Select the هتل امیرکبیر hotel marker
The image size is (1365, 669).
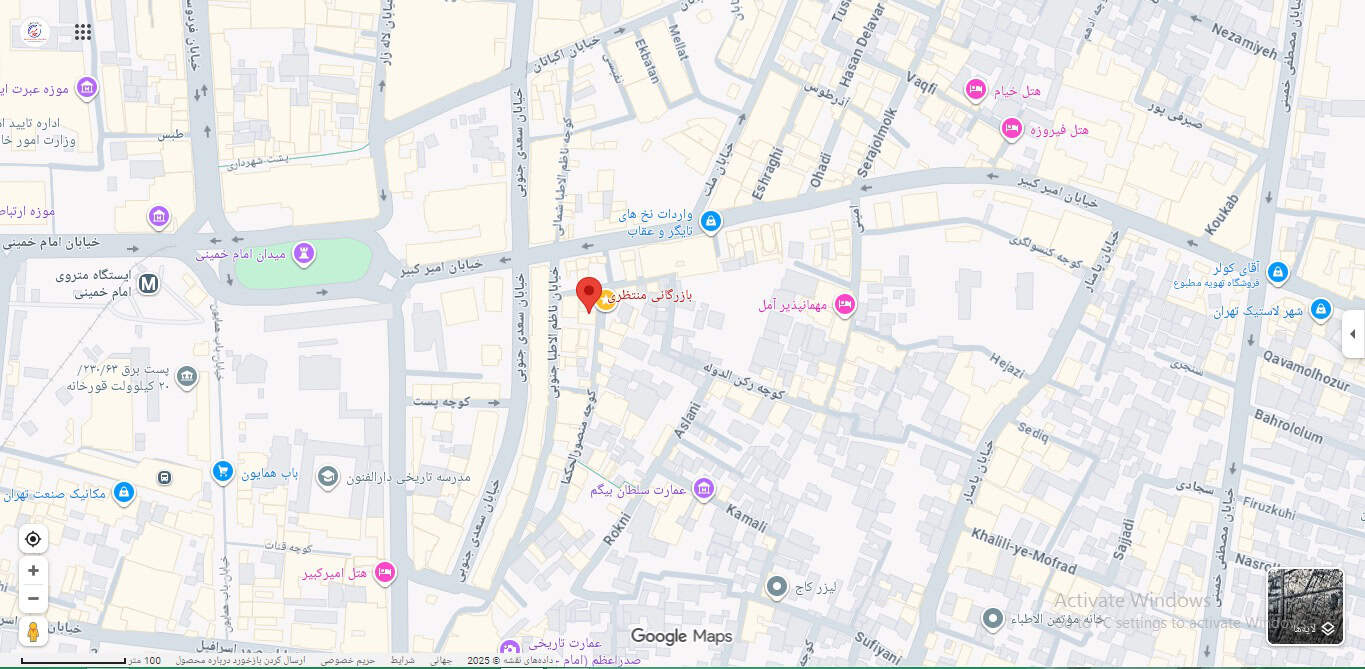tap(384, 573)
